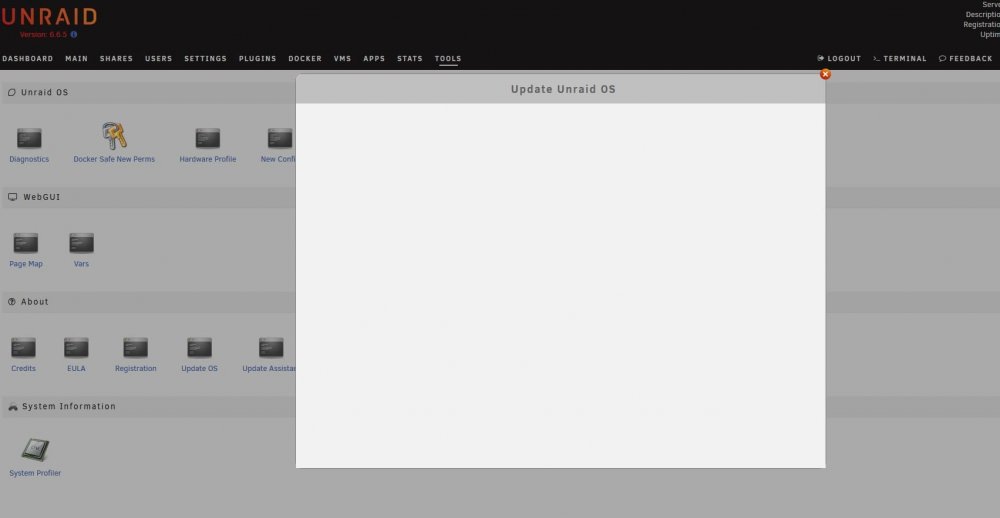Click the Diagnostics label link
The height and width of the screenshot is (518, 1000).
[x=29, y=159]
